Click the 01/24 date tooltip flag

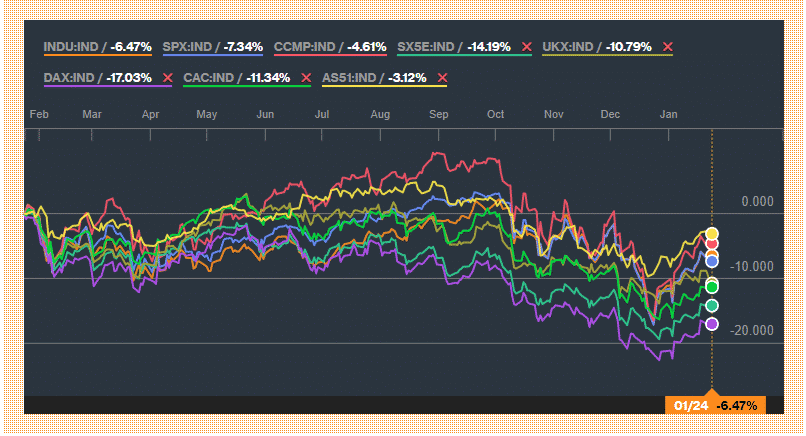point(715,405)
